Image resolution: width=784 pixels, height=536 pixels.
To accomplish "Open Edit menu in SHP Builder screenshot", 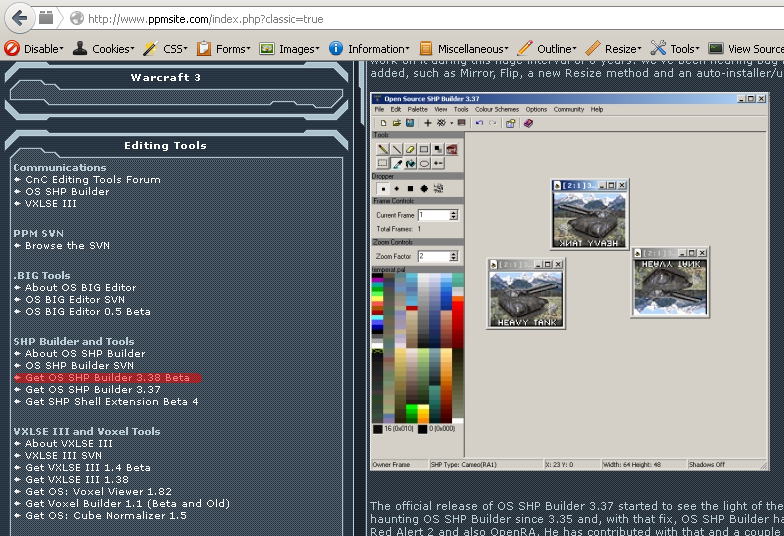I will (396, 110).
